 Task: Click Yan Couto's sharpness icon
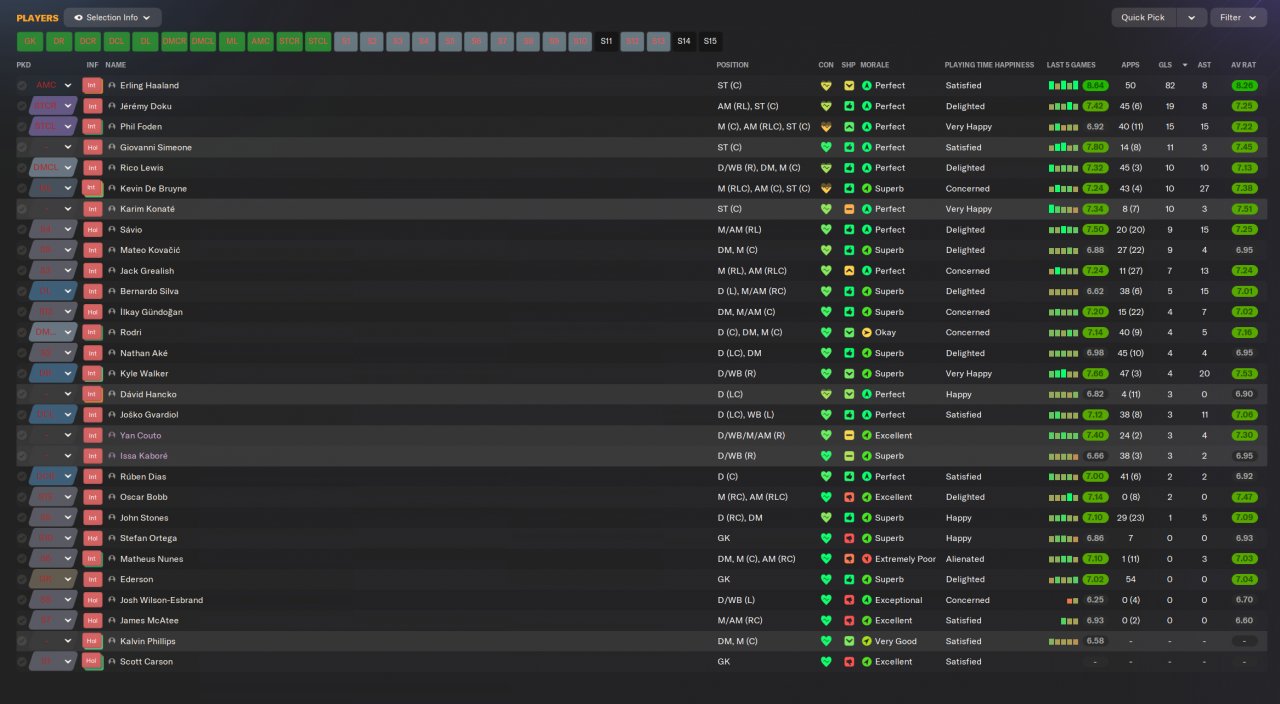tap(849, 436)
